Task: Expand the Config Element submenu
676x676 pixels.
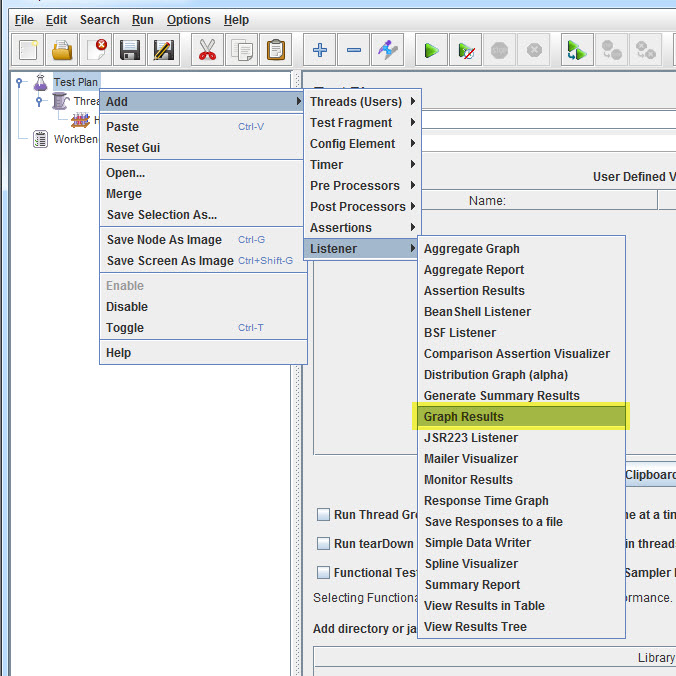Action: pos(362,144)
